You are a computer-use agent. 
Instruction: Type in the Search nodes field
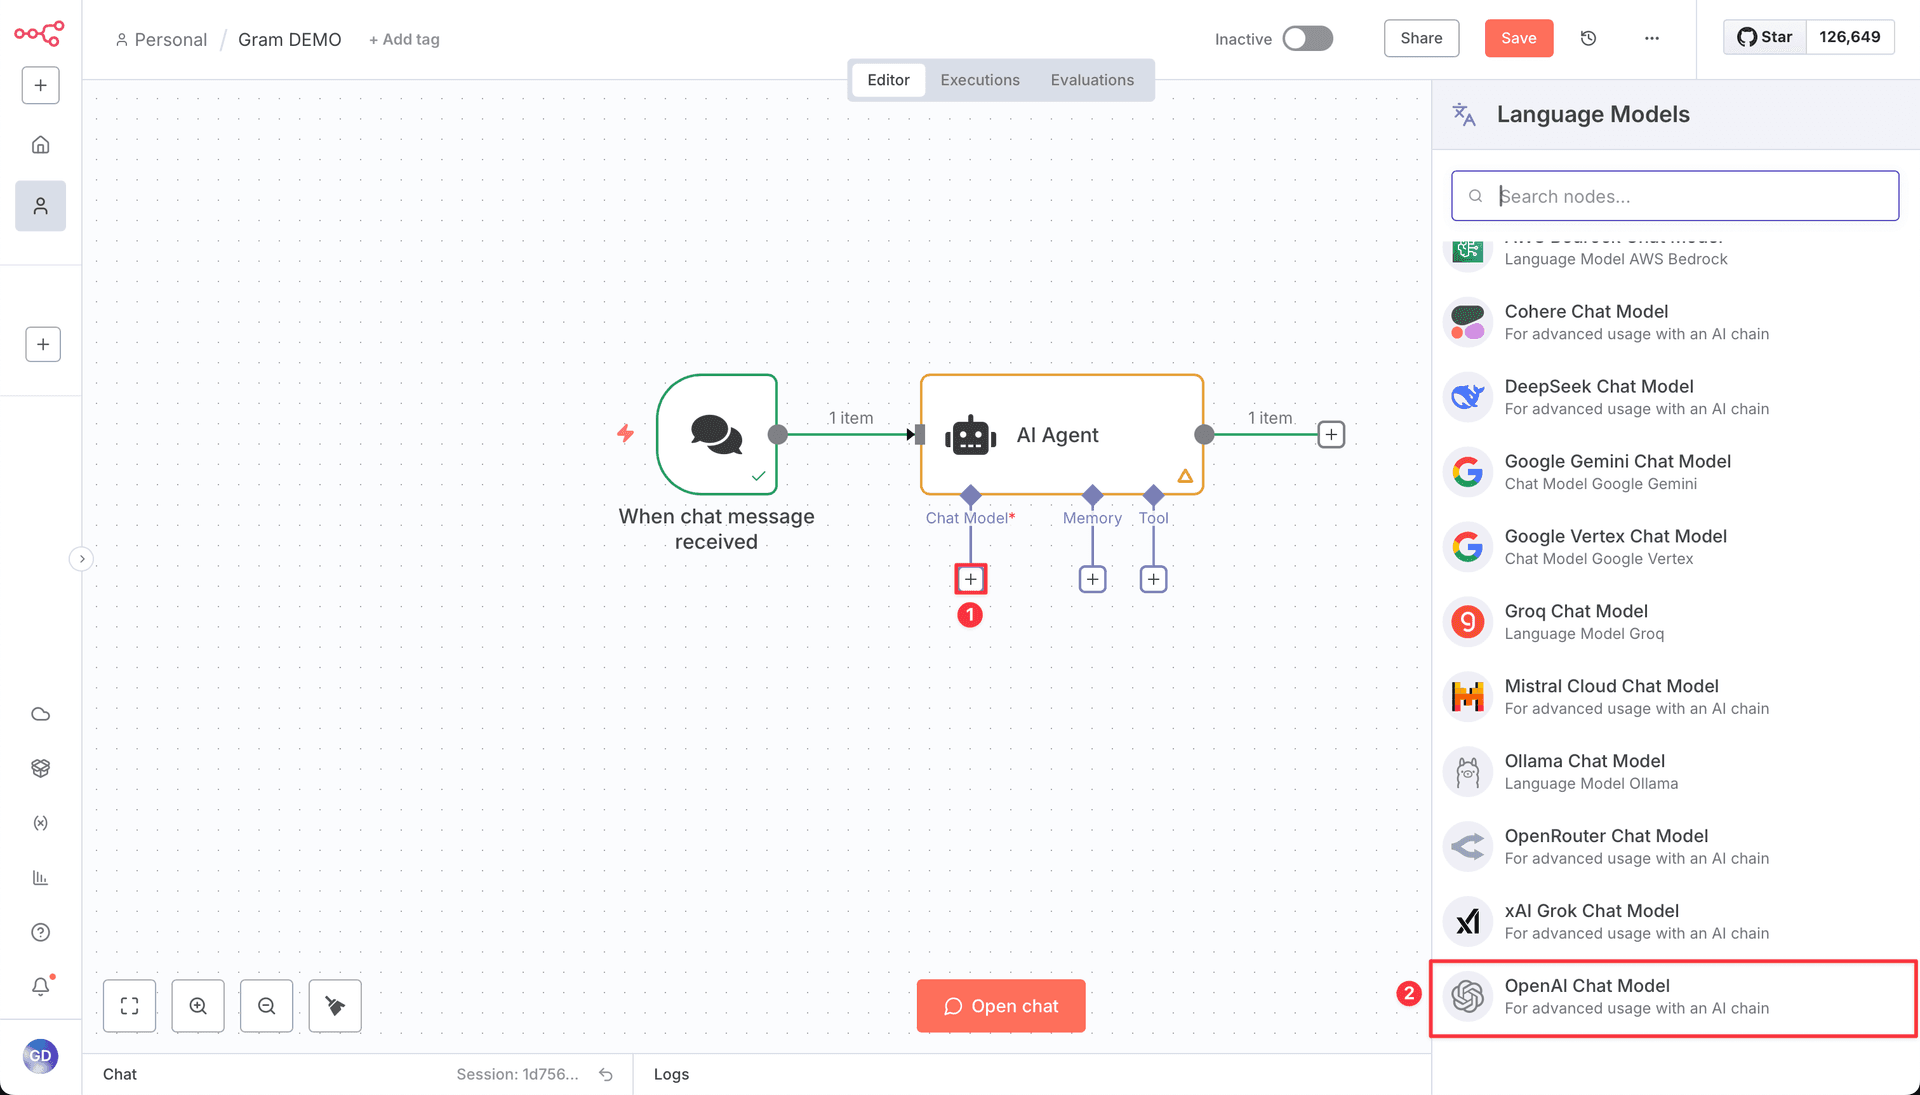1674,196
